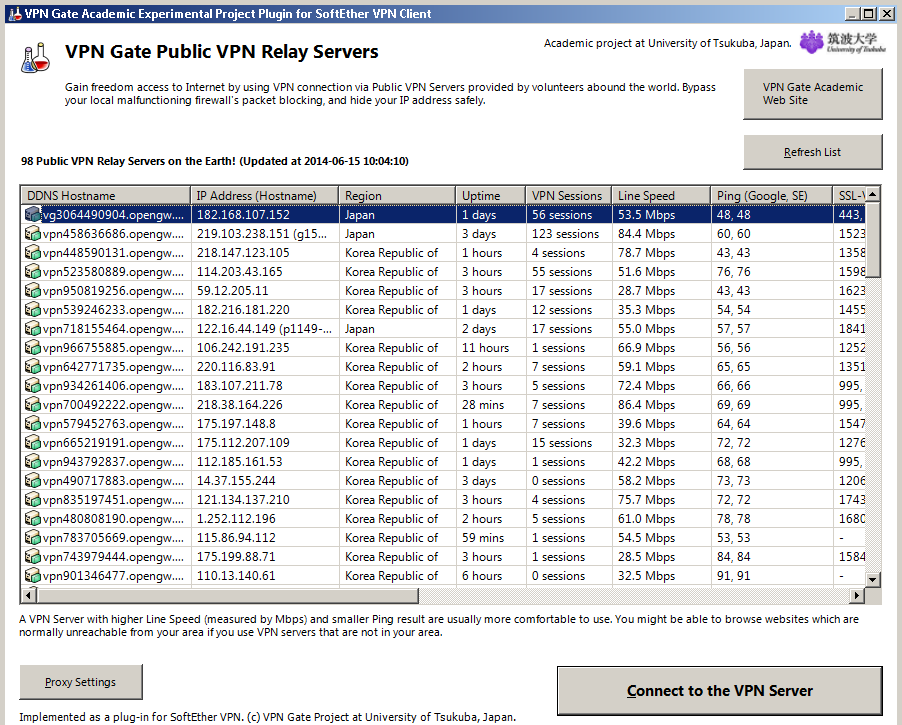Click the 75.7 Mbps line speed cell
Screen dimensions: 902x725
647,499
